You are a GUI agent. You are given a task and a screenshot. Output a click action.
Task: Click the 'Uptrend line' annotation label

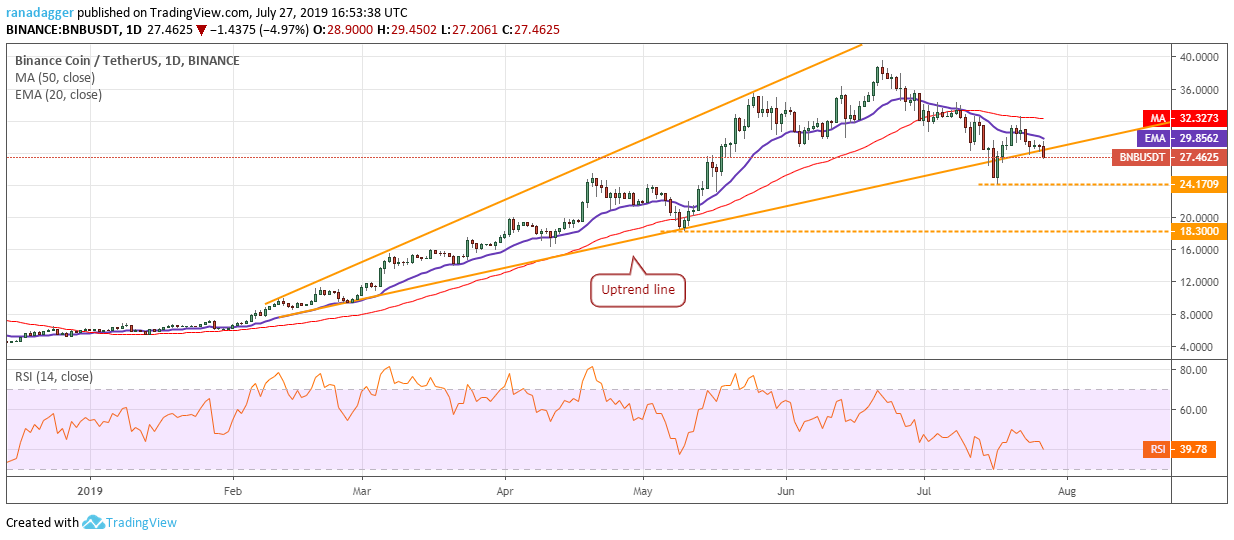click(638, 290)
